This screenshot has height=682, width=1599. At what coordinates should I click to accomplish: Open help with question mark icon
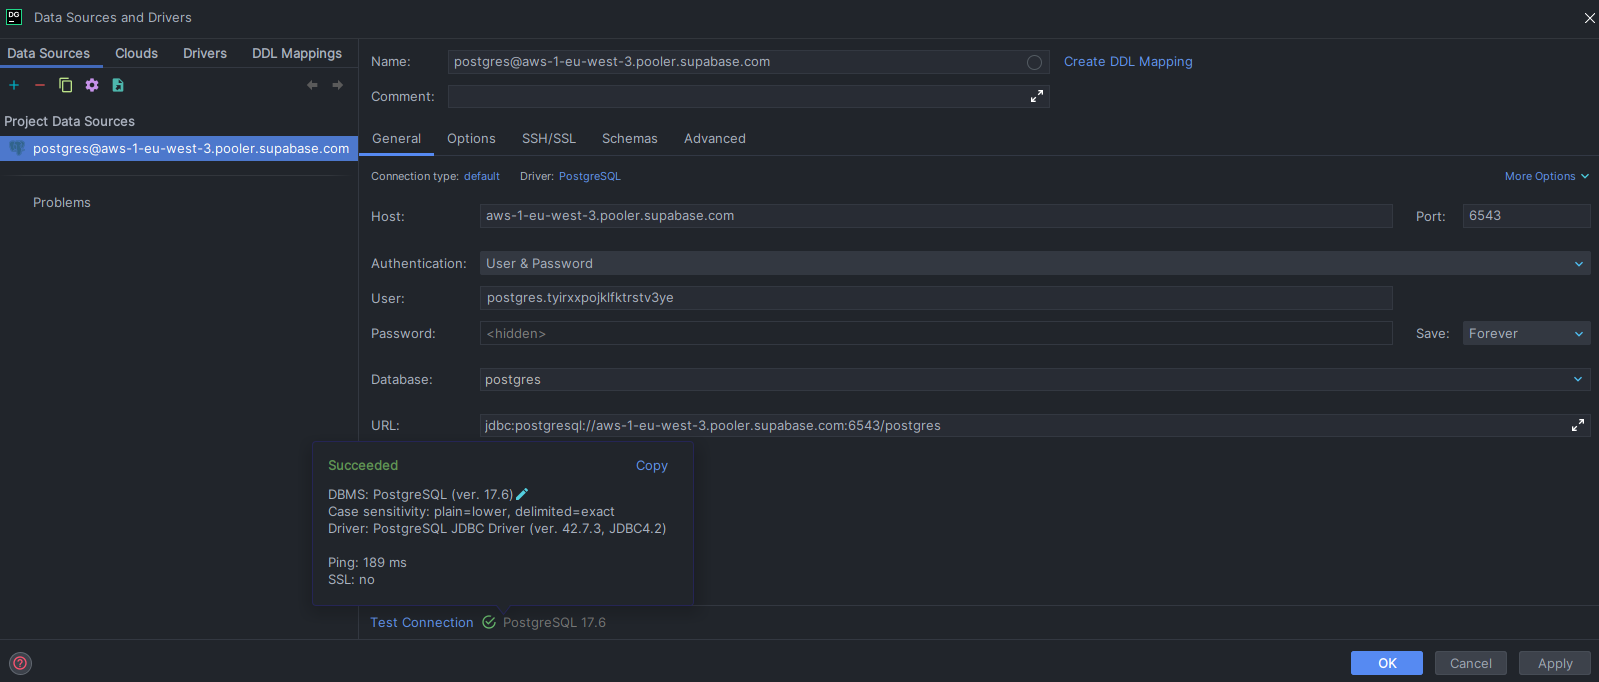coord(20,663)
